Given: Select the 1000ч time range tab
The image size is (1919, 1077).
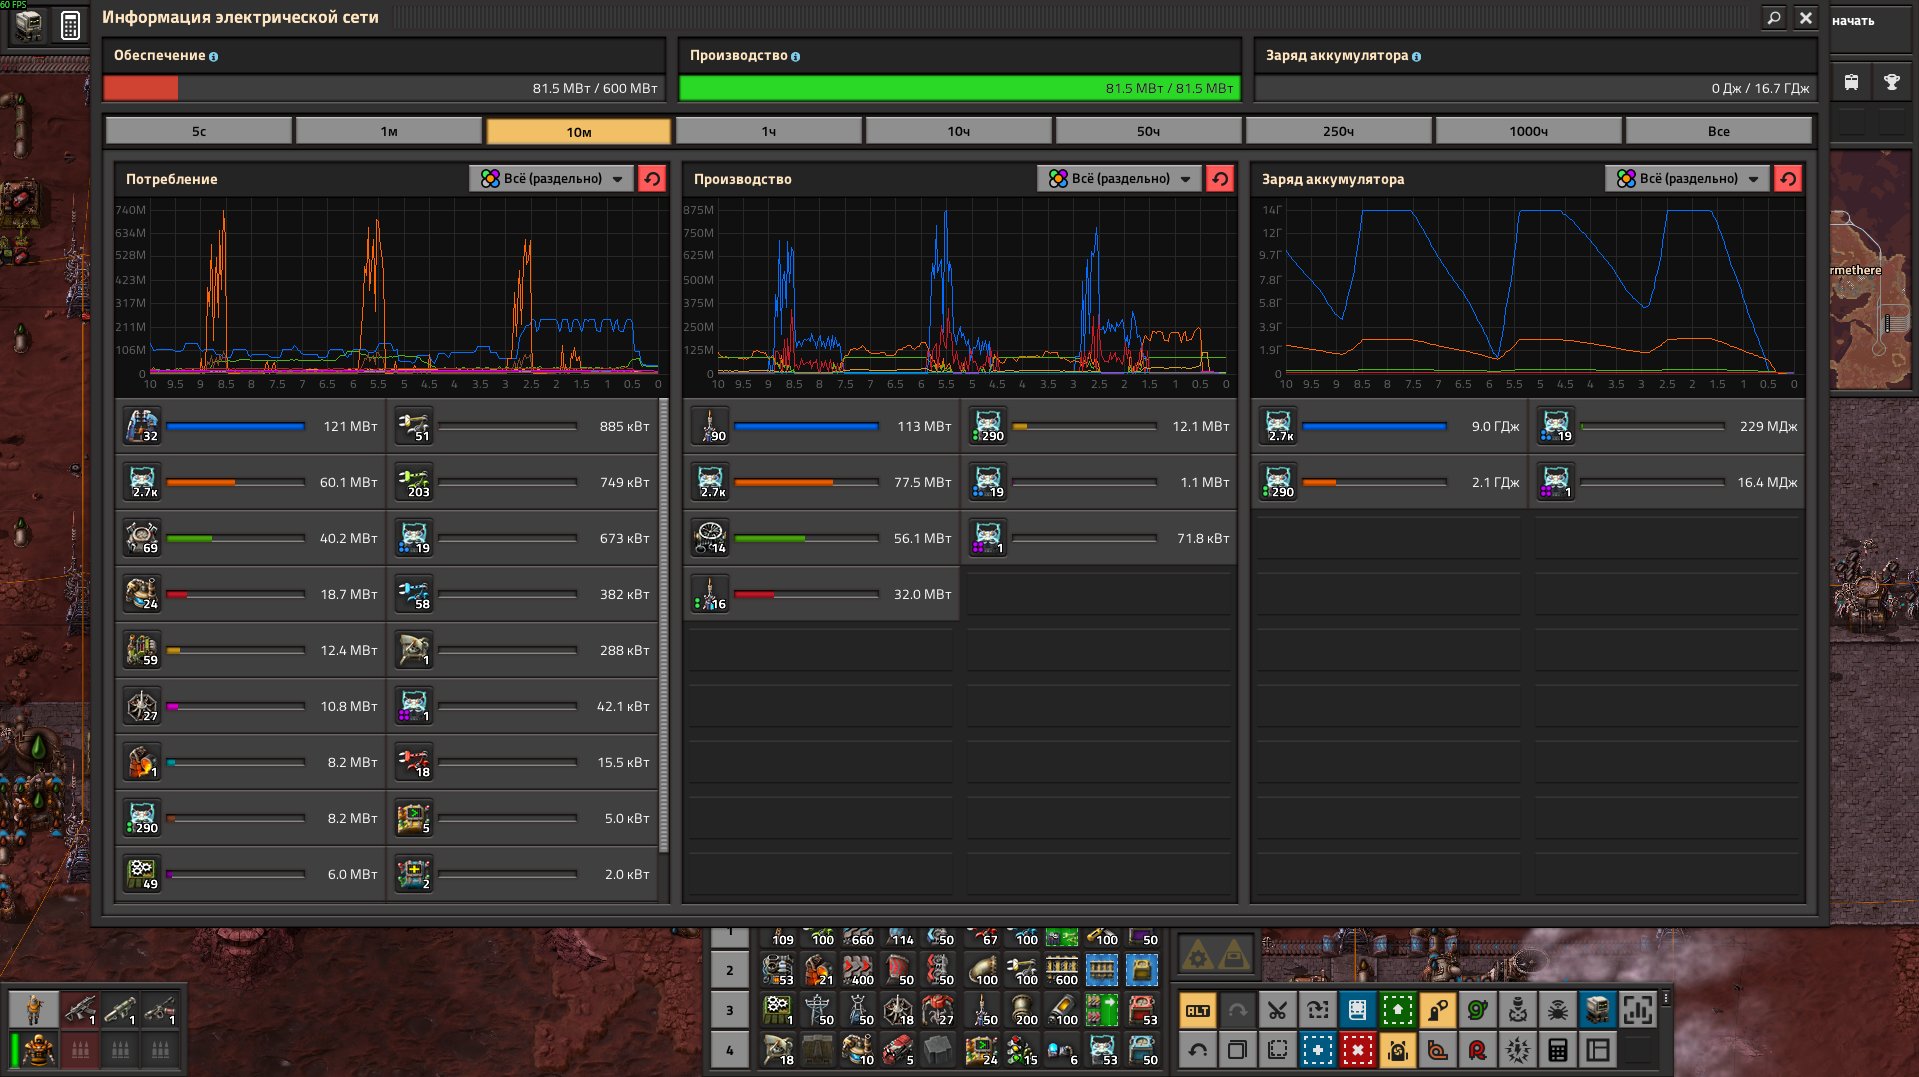Looking at the screenshot, I should point(1529,131).
